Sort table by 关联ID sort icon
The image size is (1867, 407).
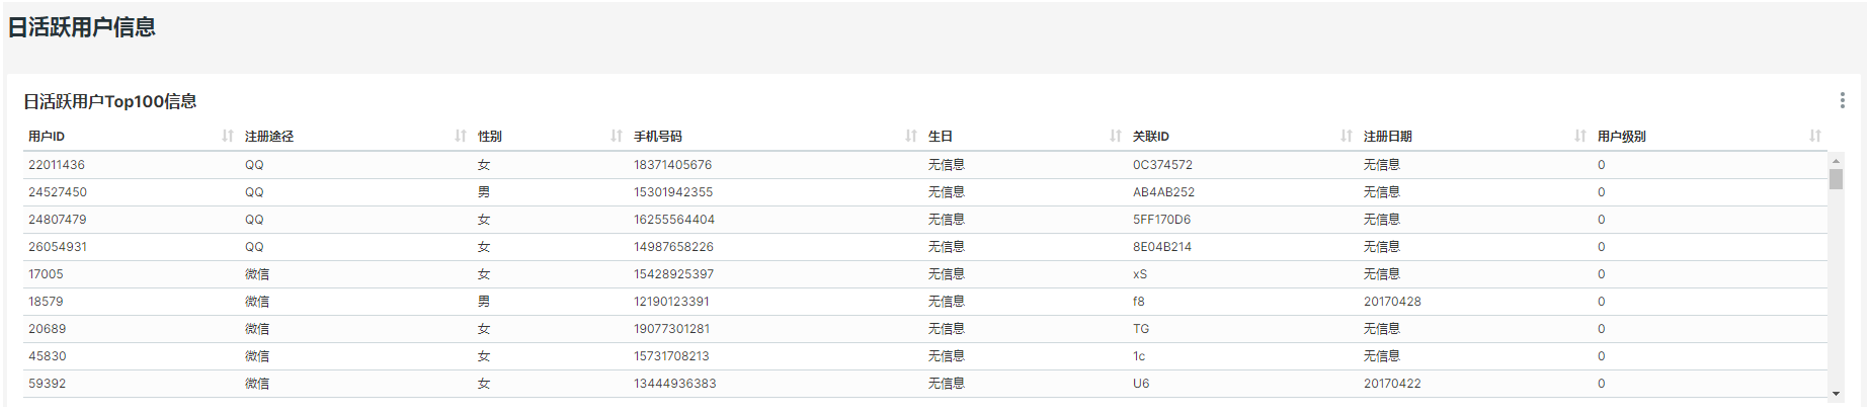(x=1346, y=136)
